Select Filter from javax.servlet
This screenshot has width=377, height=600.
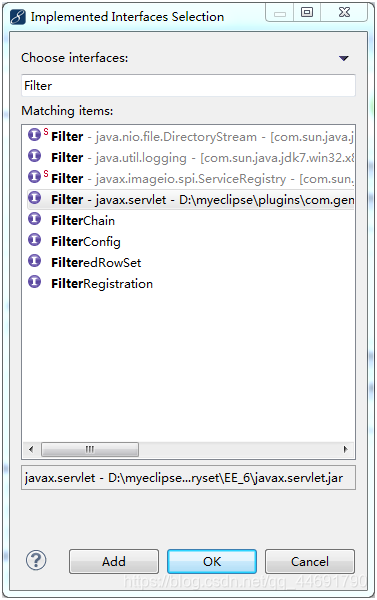pyautogui.click(x=191, y=199)
